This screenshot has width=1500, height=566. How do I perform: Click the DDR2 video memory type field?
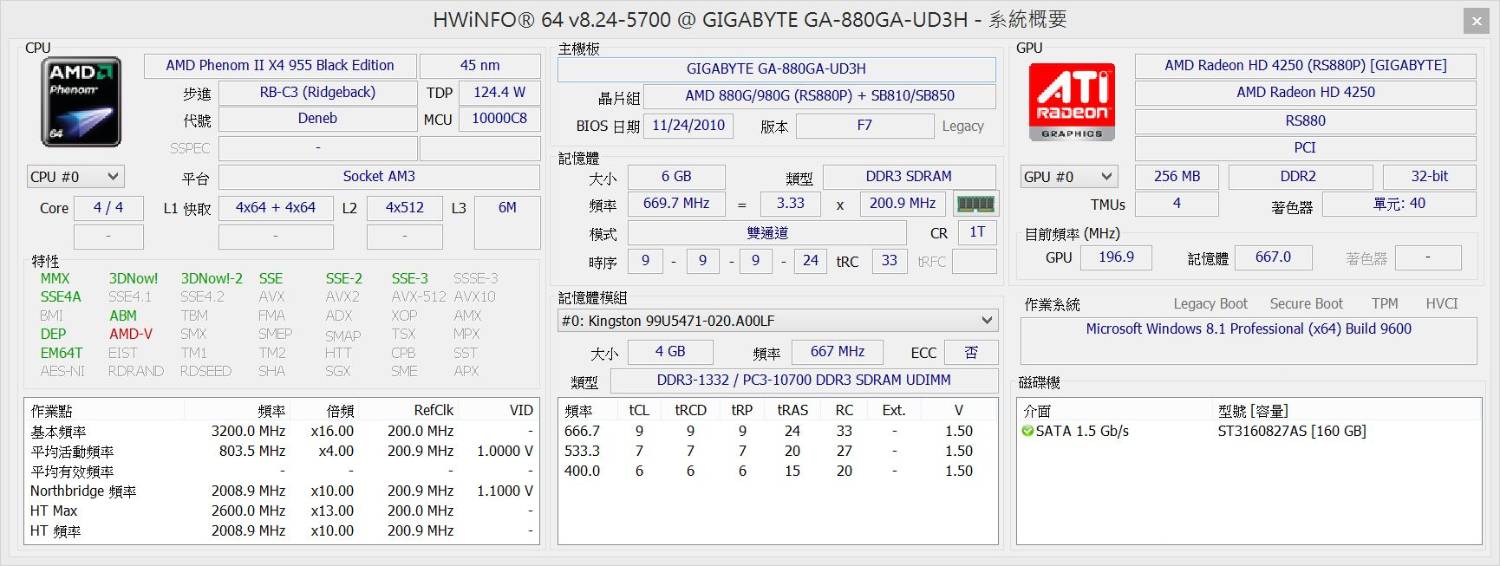click(1298, 177)
